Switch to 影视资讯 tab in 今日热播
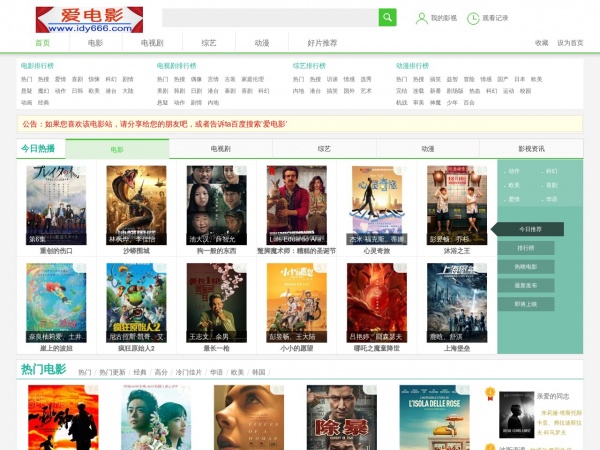 [x=532, y=148]
